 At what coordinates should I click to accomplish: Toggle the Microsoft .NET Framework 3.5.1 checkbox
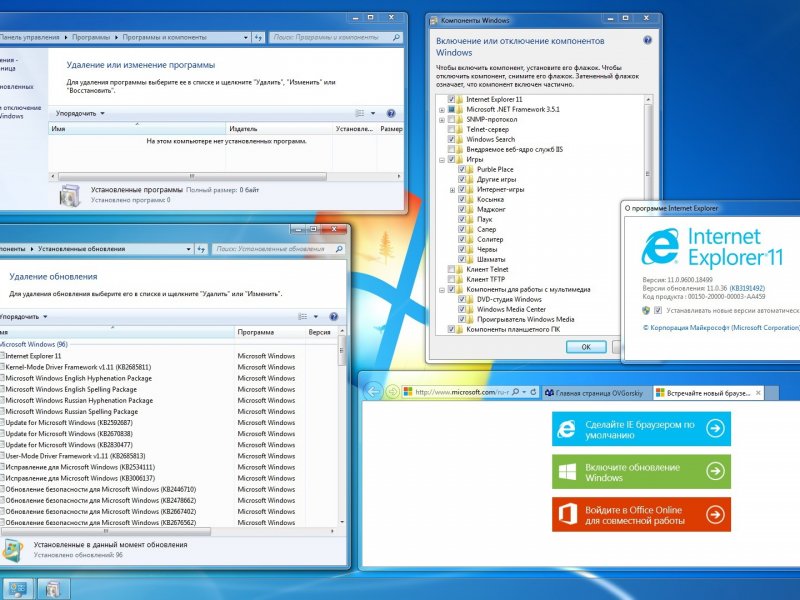pyautogui.click(x=451, y=109)
